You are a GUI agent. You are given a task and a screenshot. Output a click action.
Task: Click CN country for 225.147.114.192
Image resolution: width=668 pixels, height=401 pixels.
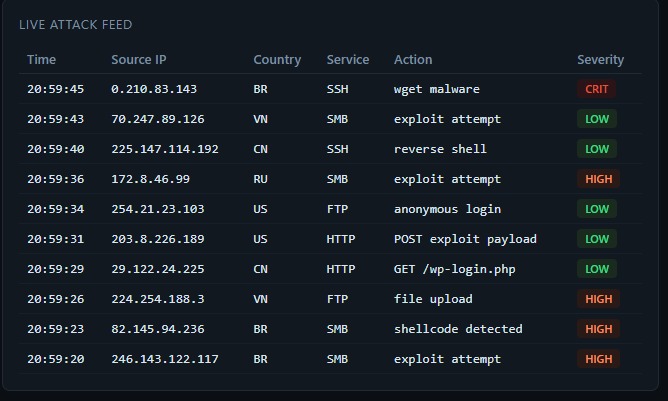pos(261,149)
